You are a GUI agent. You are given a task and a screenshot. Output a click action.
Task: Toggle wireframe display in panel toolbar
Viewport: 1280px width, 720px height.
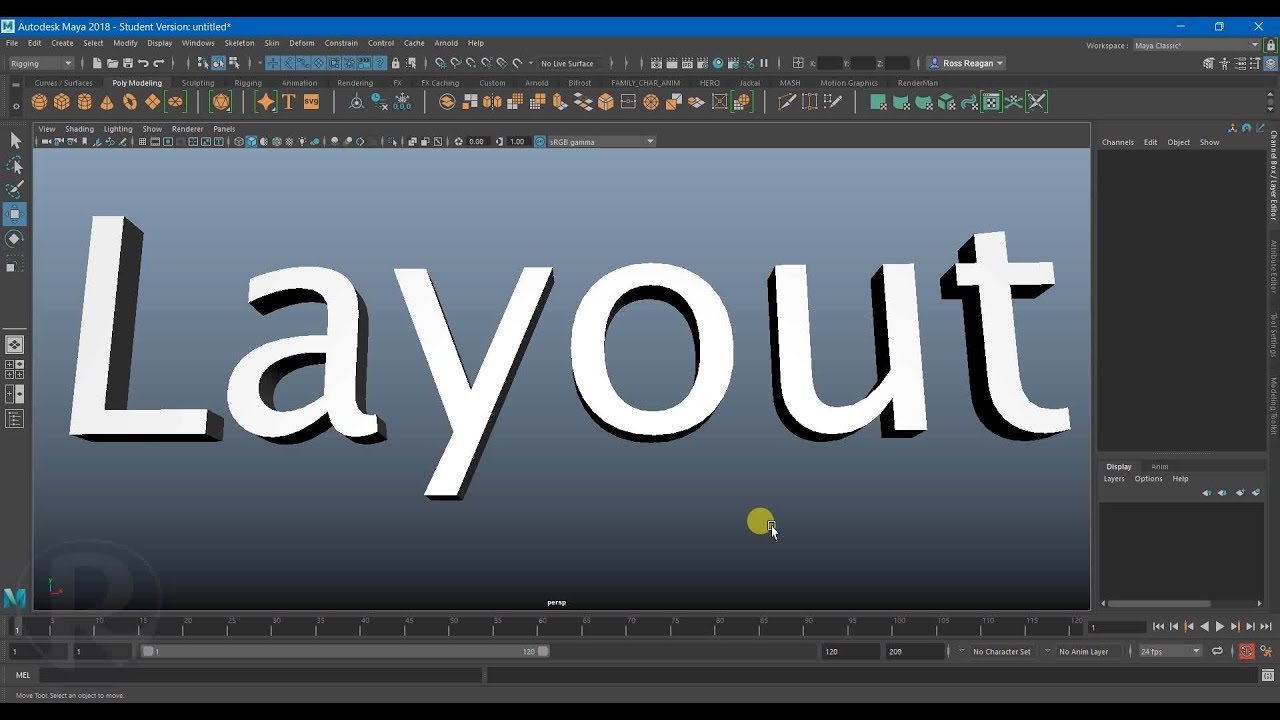(x=239, y=141)
